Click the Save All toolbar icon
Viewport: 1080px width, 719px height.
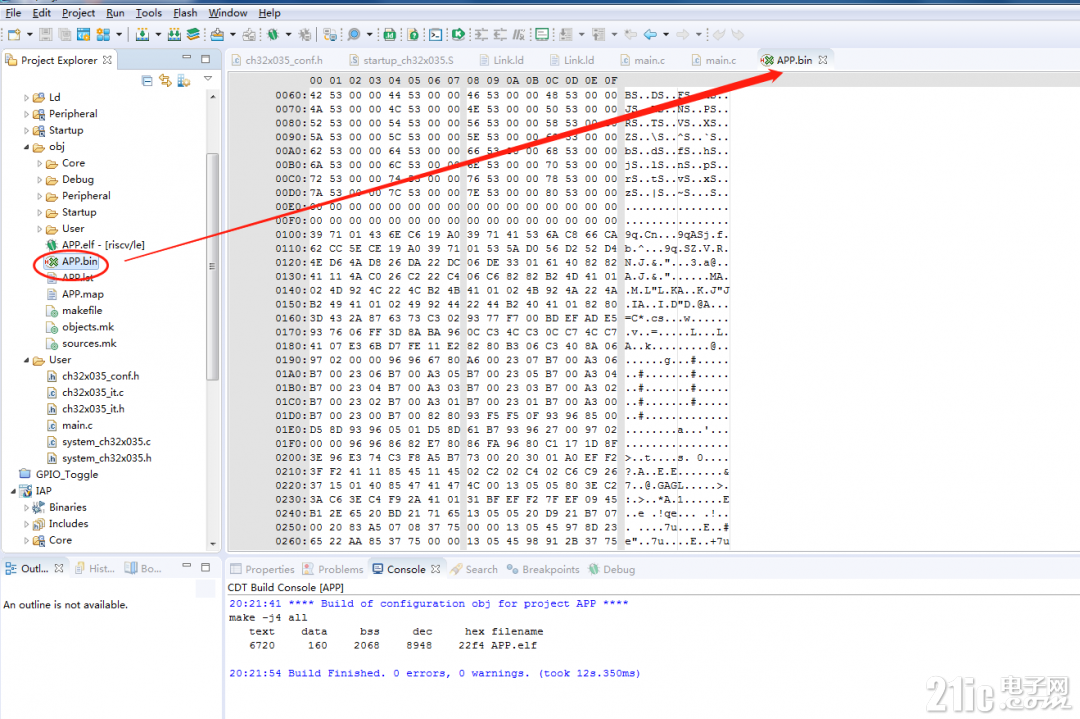[x=65, y=34]
